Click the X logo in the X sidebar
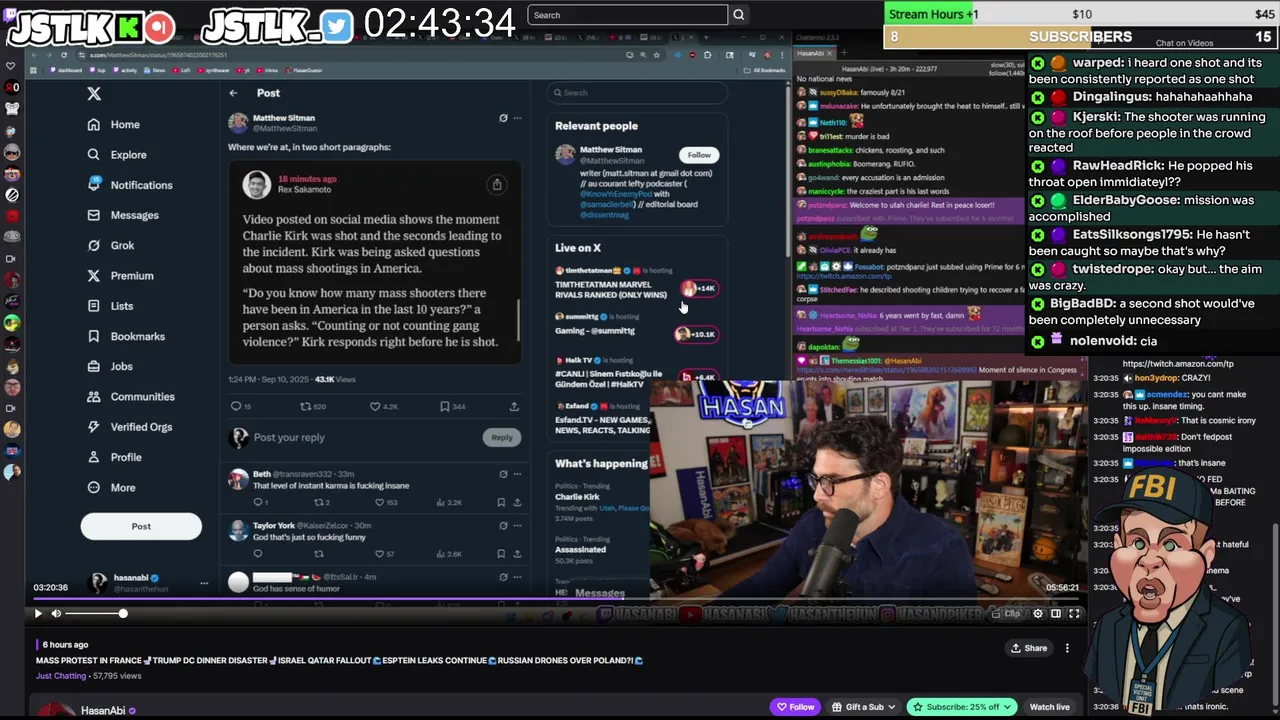Screen dimensions: 1280x720 point(94,93)
